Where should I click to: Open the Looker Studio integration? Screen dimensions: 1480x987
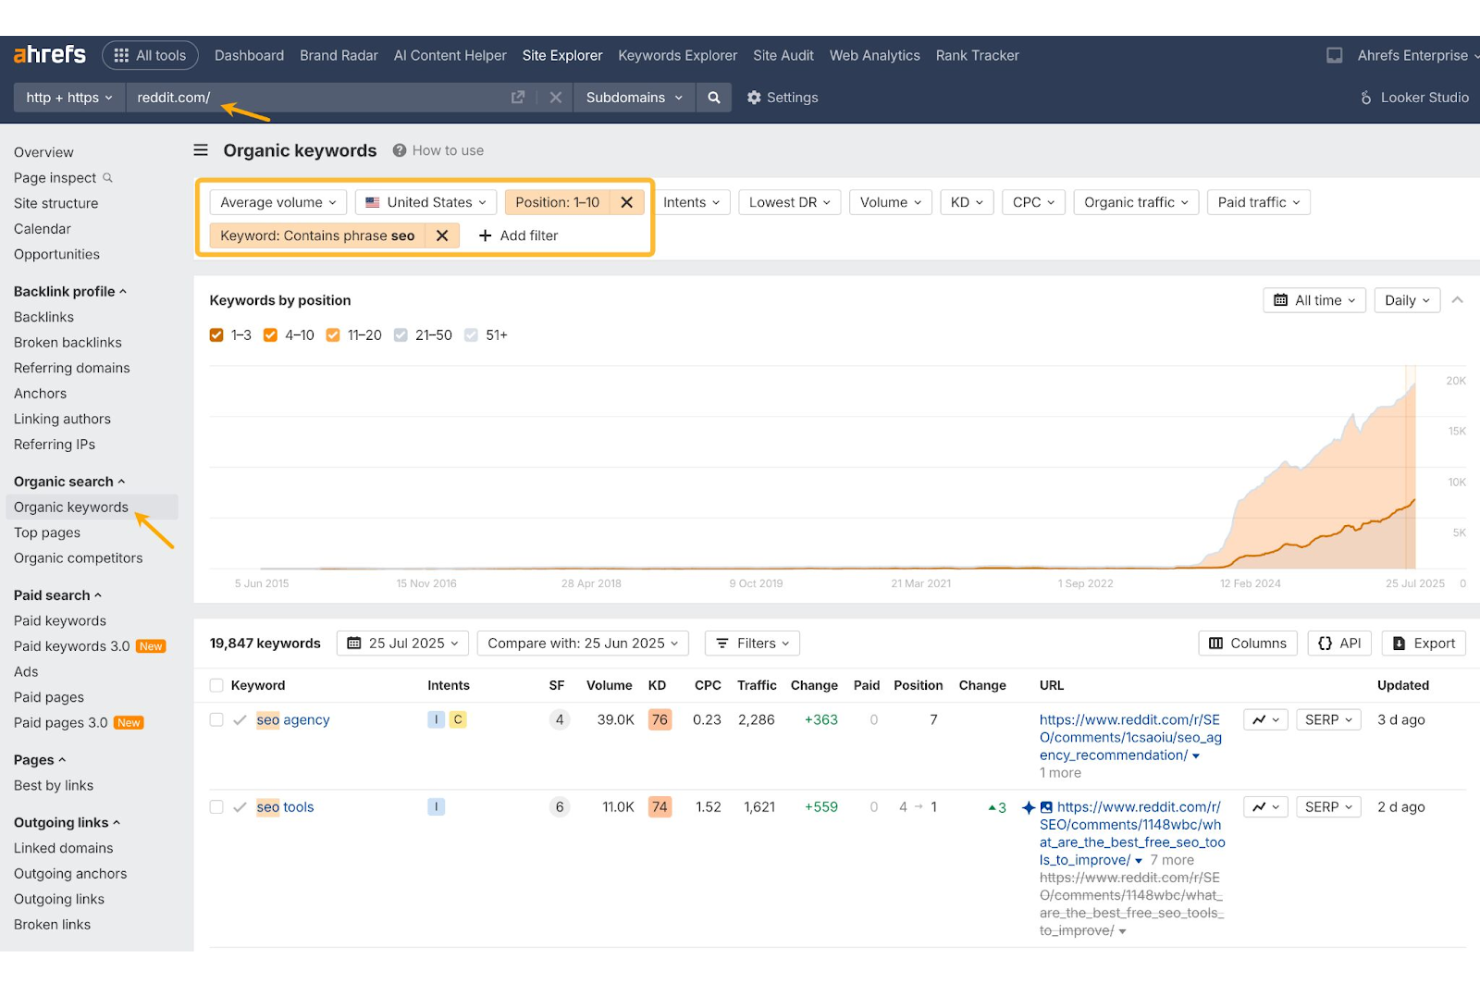click(1414, 97)
